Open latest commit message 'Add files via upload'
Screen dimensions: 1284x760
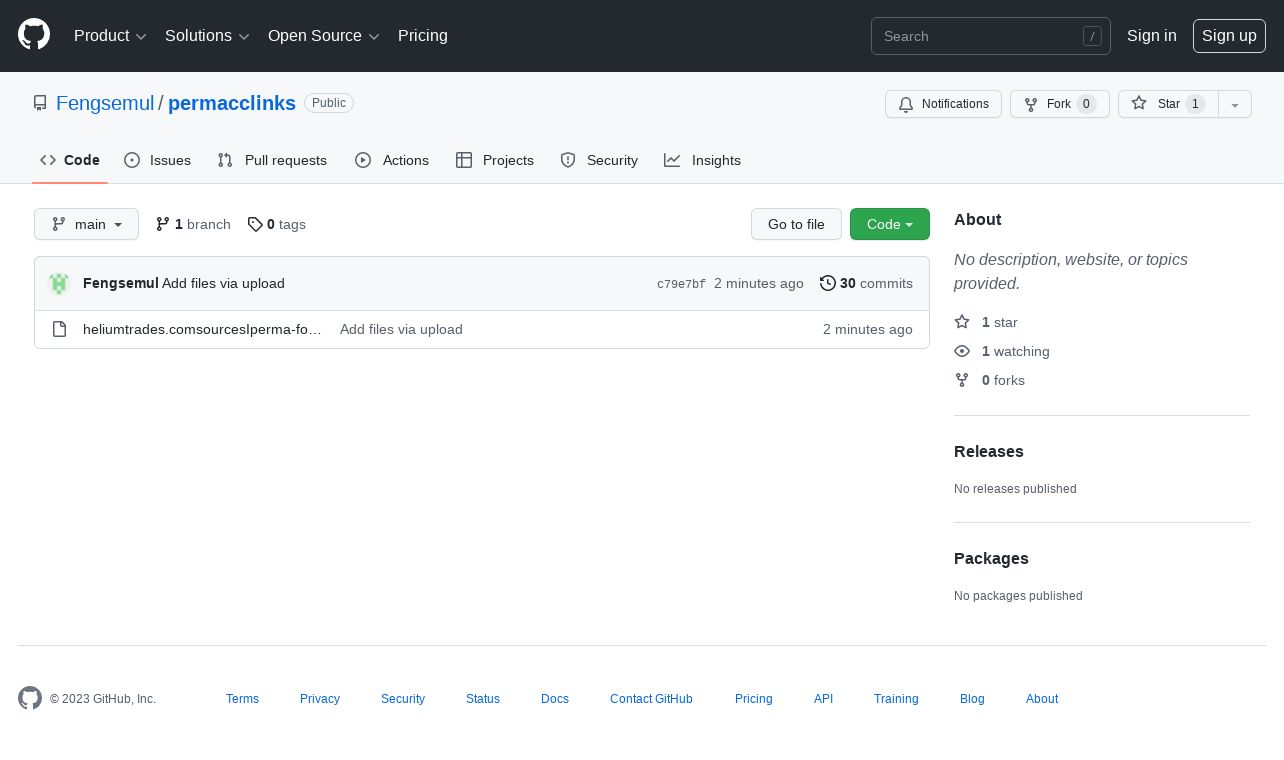223,283
